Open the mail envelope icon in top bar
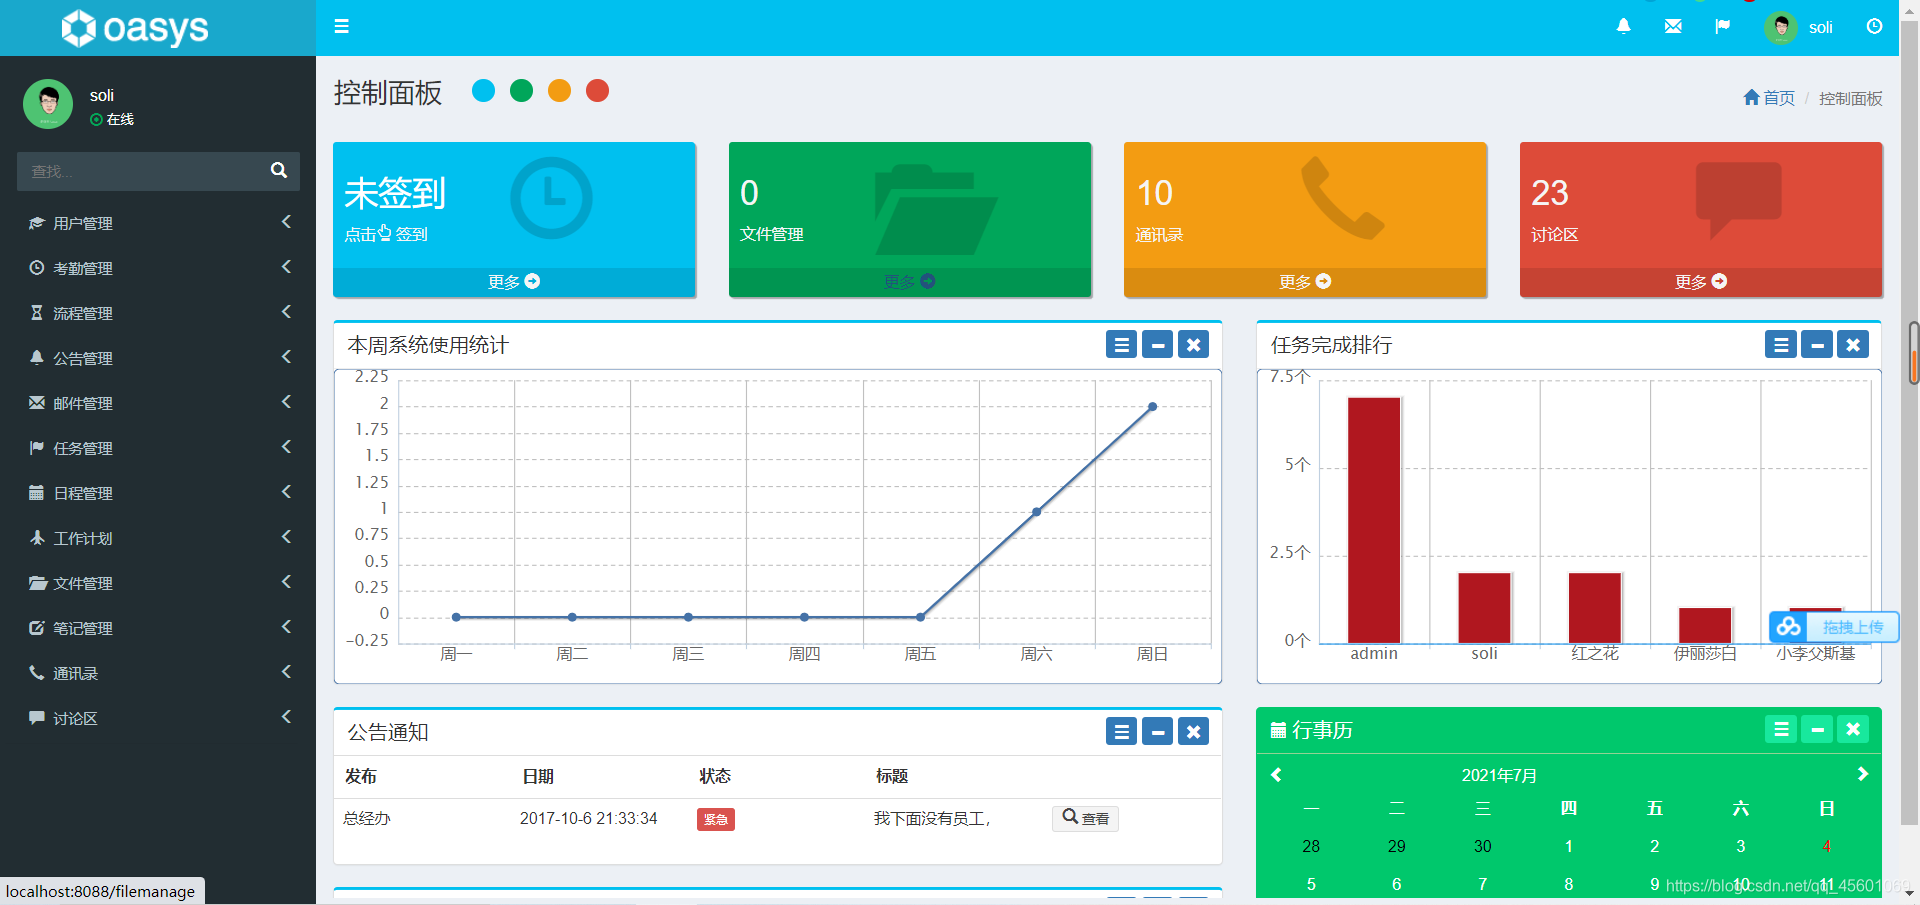This screenshot has height=905, width=1920. click(1673, 26)
